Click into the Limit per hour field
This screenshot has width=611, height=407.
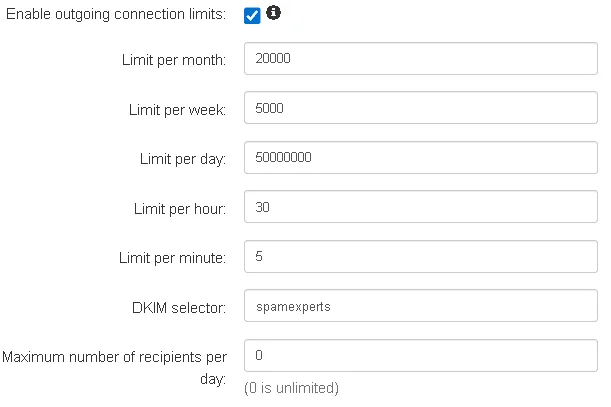421,208
